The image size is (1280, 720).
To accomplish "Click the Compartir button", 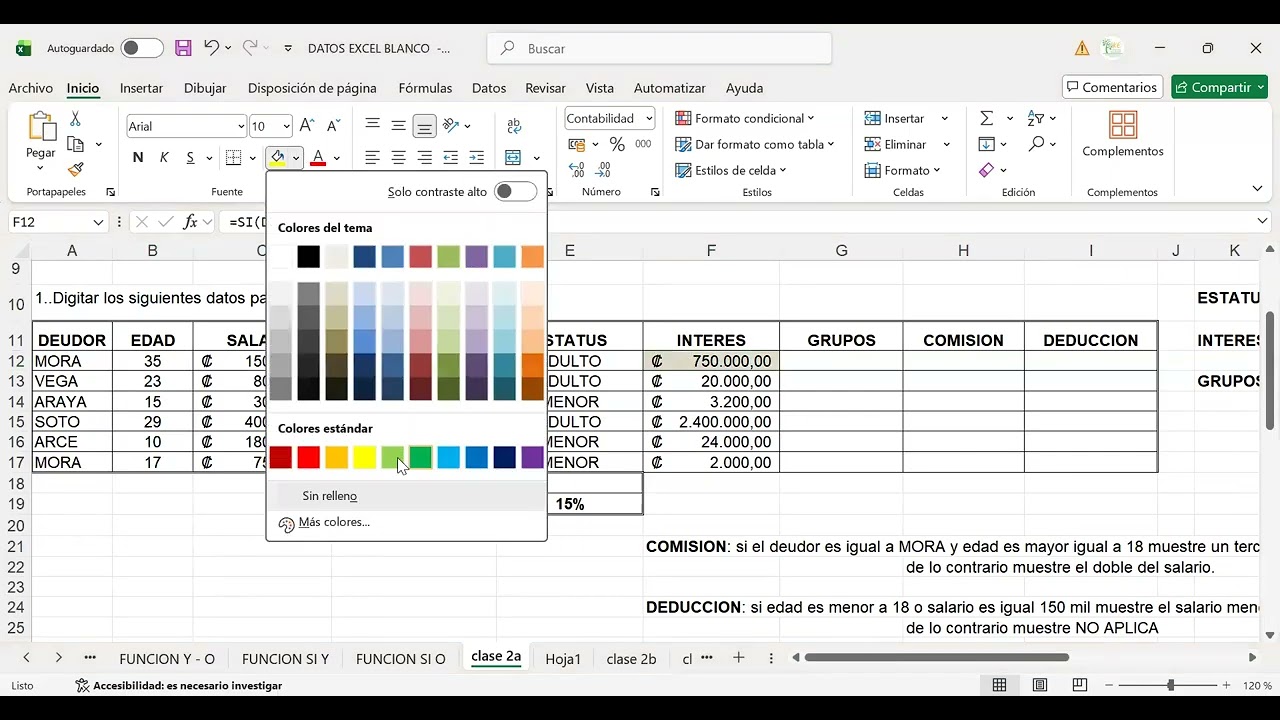I will [1219, 87].
